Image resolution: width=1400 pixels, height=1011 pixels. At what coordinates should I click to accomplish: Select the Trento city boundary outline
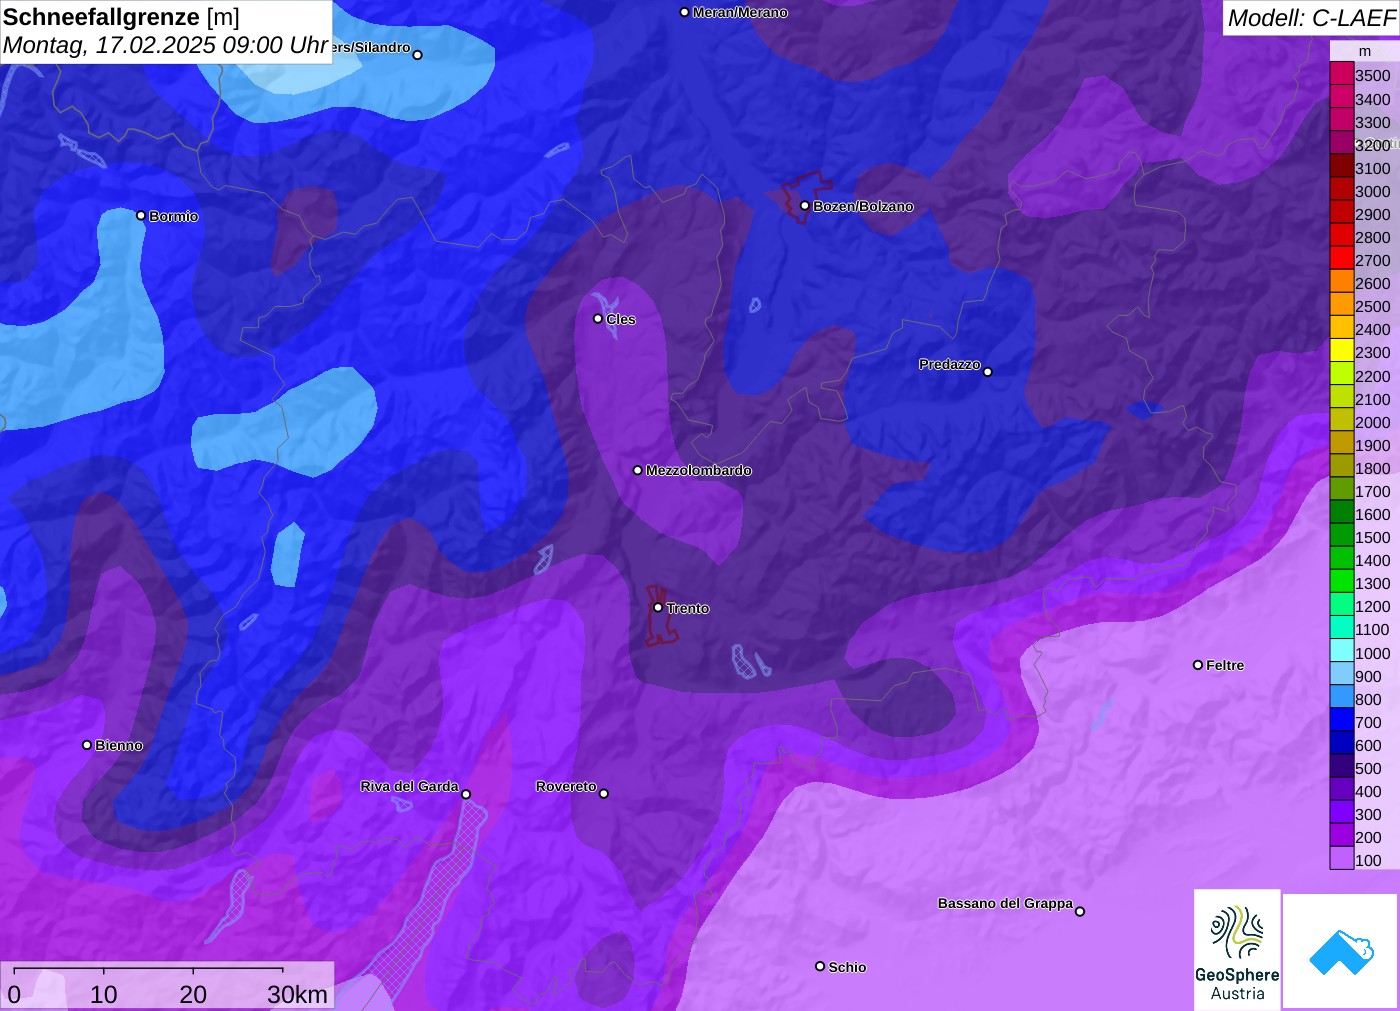660,615
